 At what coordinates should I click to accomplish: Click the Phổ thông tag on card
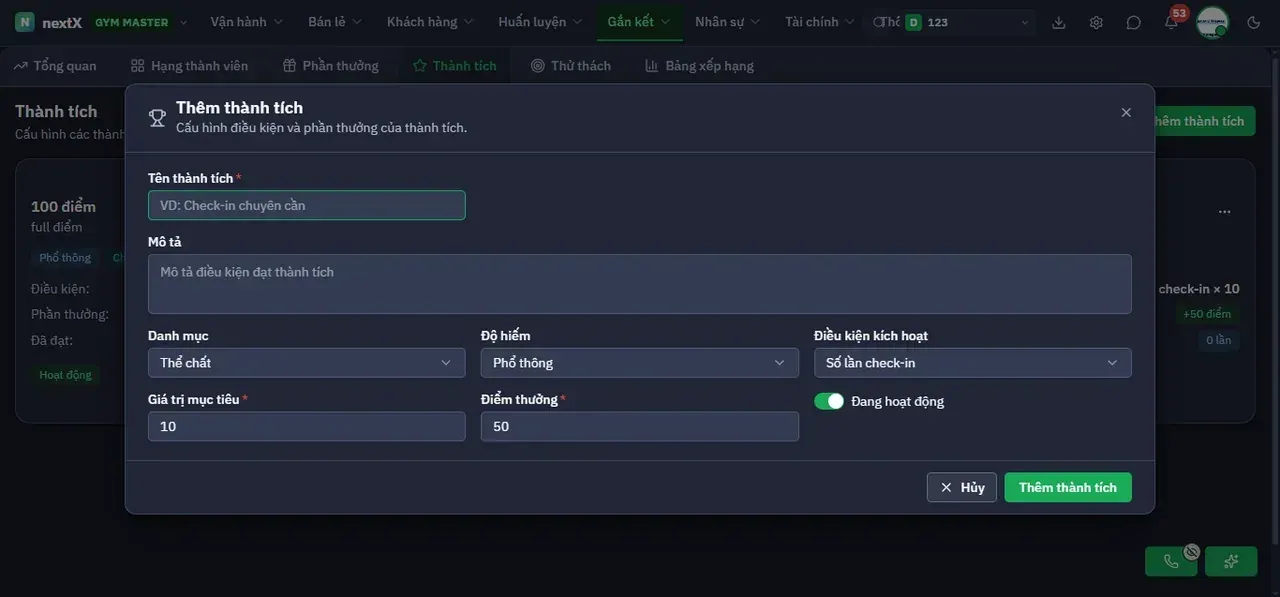[65, 258]
